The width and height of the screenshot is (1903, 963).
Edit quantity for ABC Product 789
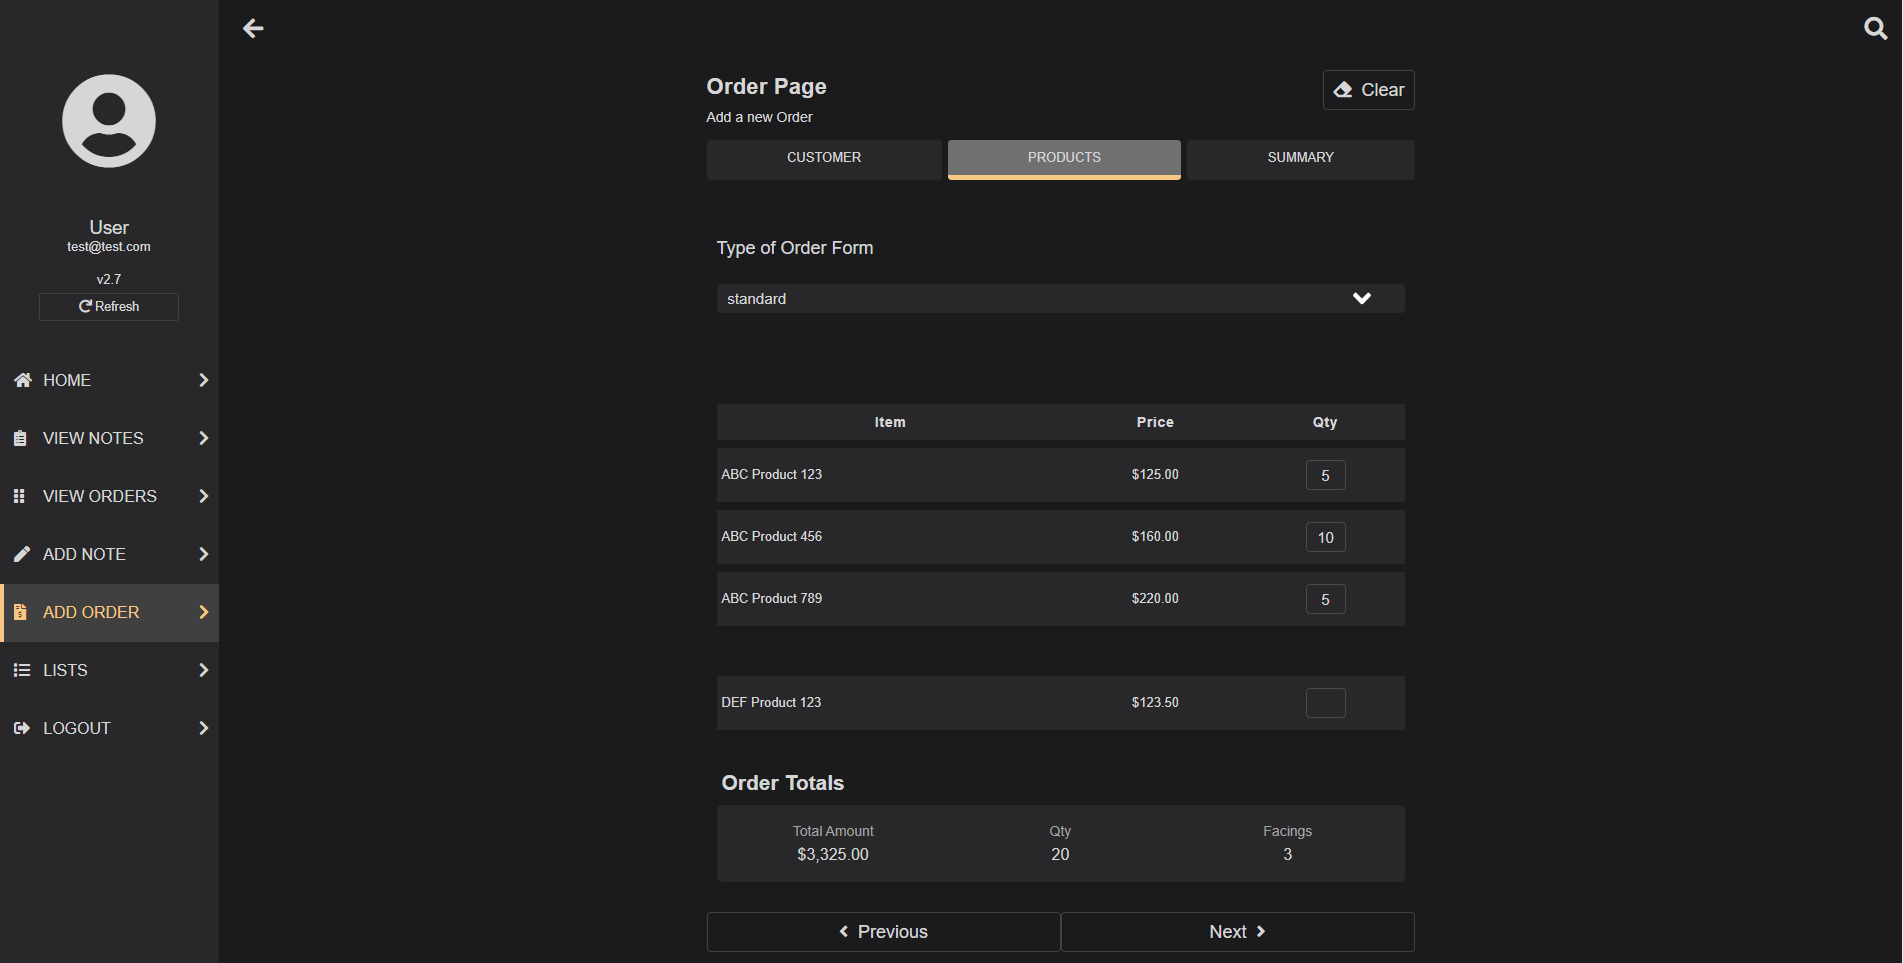click(x=1325, y=599)
